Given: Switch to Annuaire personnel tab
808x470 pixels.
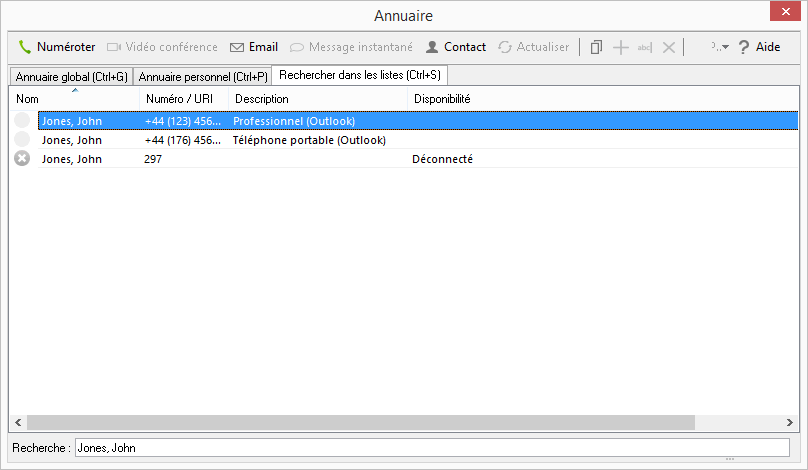Looking at the screenshot, I should click(x=203, y=77).
